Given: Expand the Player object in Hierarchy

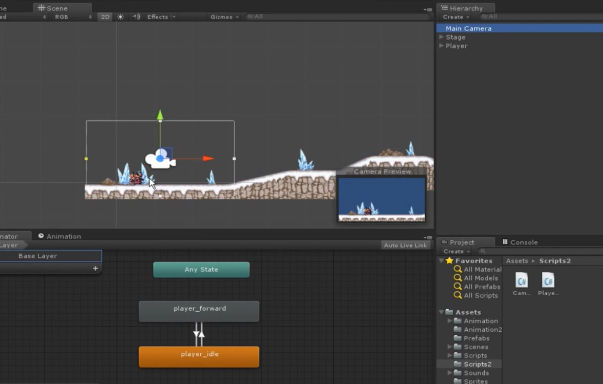Looking at the screenshot, I should tap(441, 46).
